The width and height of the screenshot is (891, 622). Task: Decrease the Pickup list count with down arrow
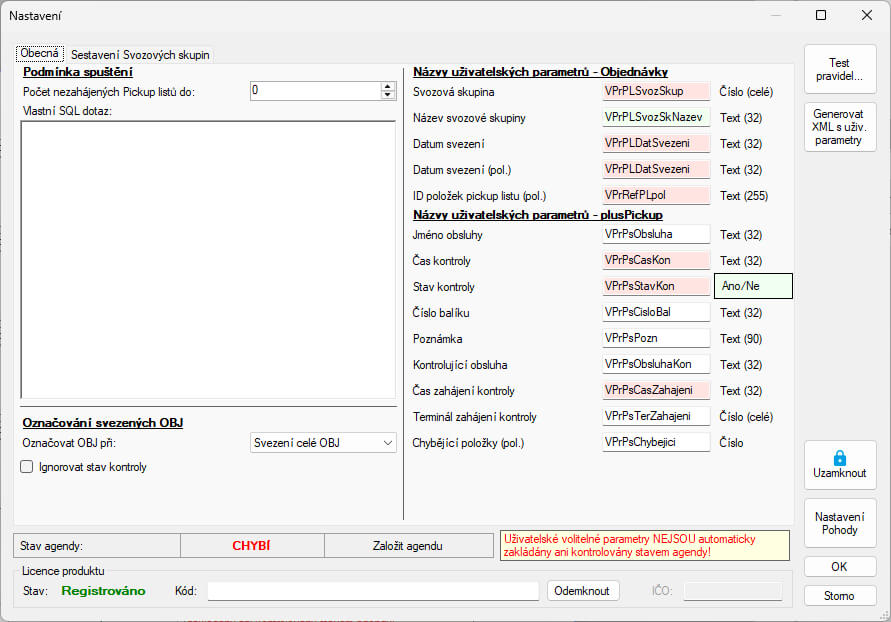[x=388, y=95]
